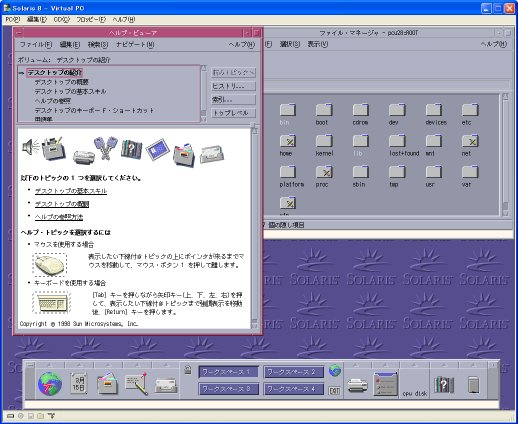Select the devices folder in File Manager
Image resolution: width=518 pixels, height=424 pixels.
(x=435, y=114)
